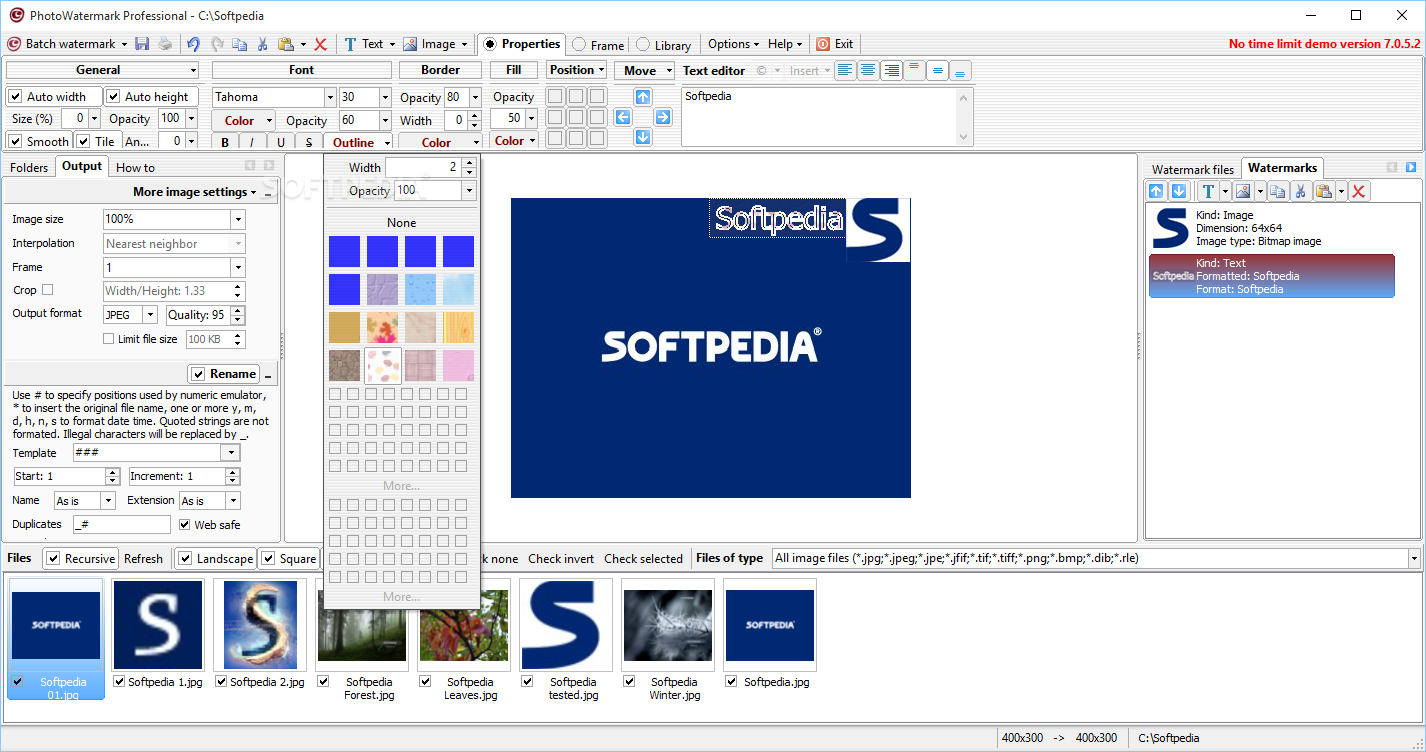Click the Bold 'B' font style button
The height and width of the screenshot is (752, 1426).
pos(225,142)
